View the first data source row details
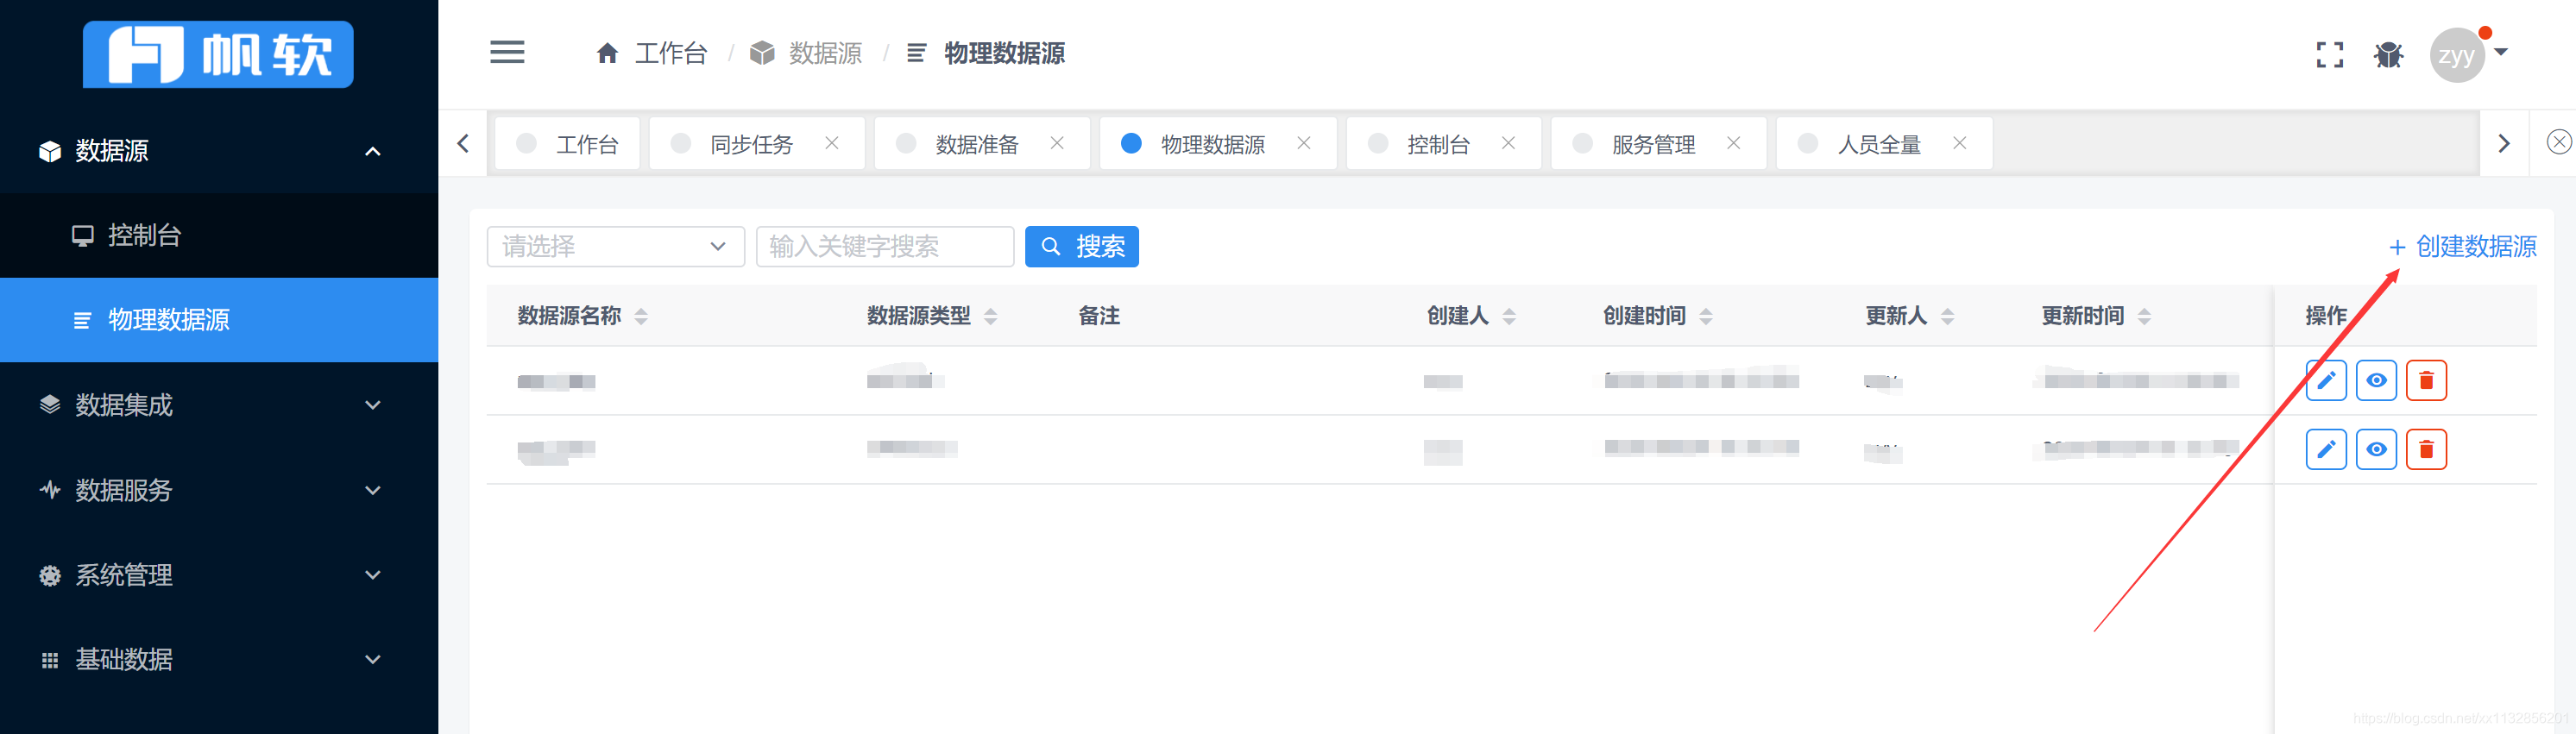Image resolution: width=2576 pixels, height=734 pixels. click(2376, 380)
